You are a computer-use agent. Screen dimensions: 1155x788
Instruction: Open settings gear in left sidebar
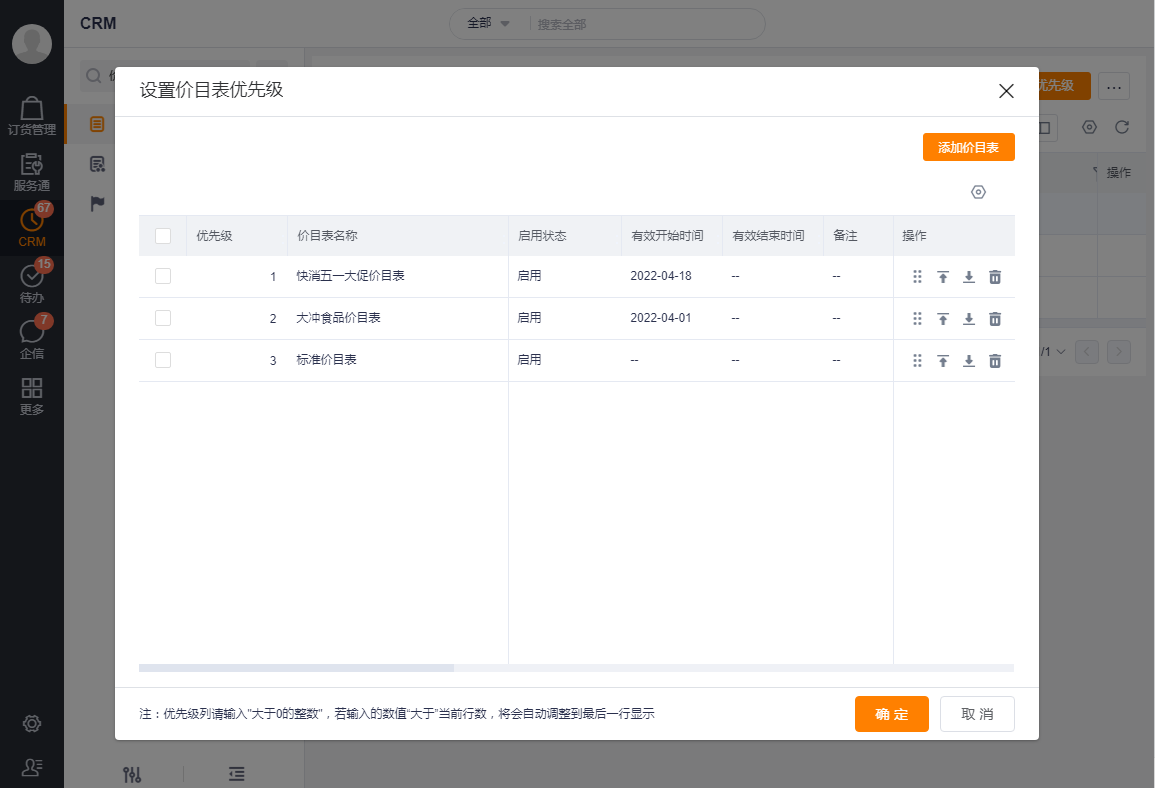click(x=32, y=723)
